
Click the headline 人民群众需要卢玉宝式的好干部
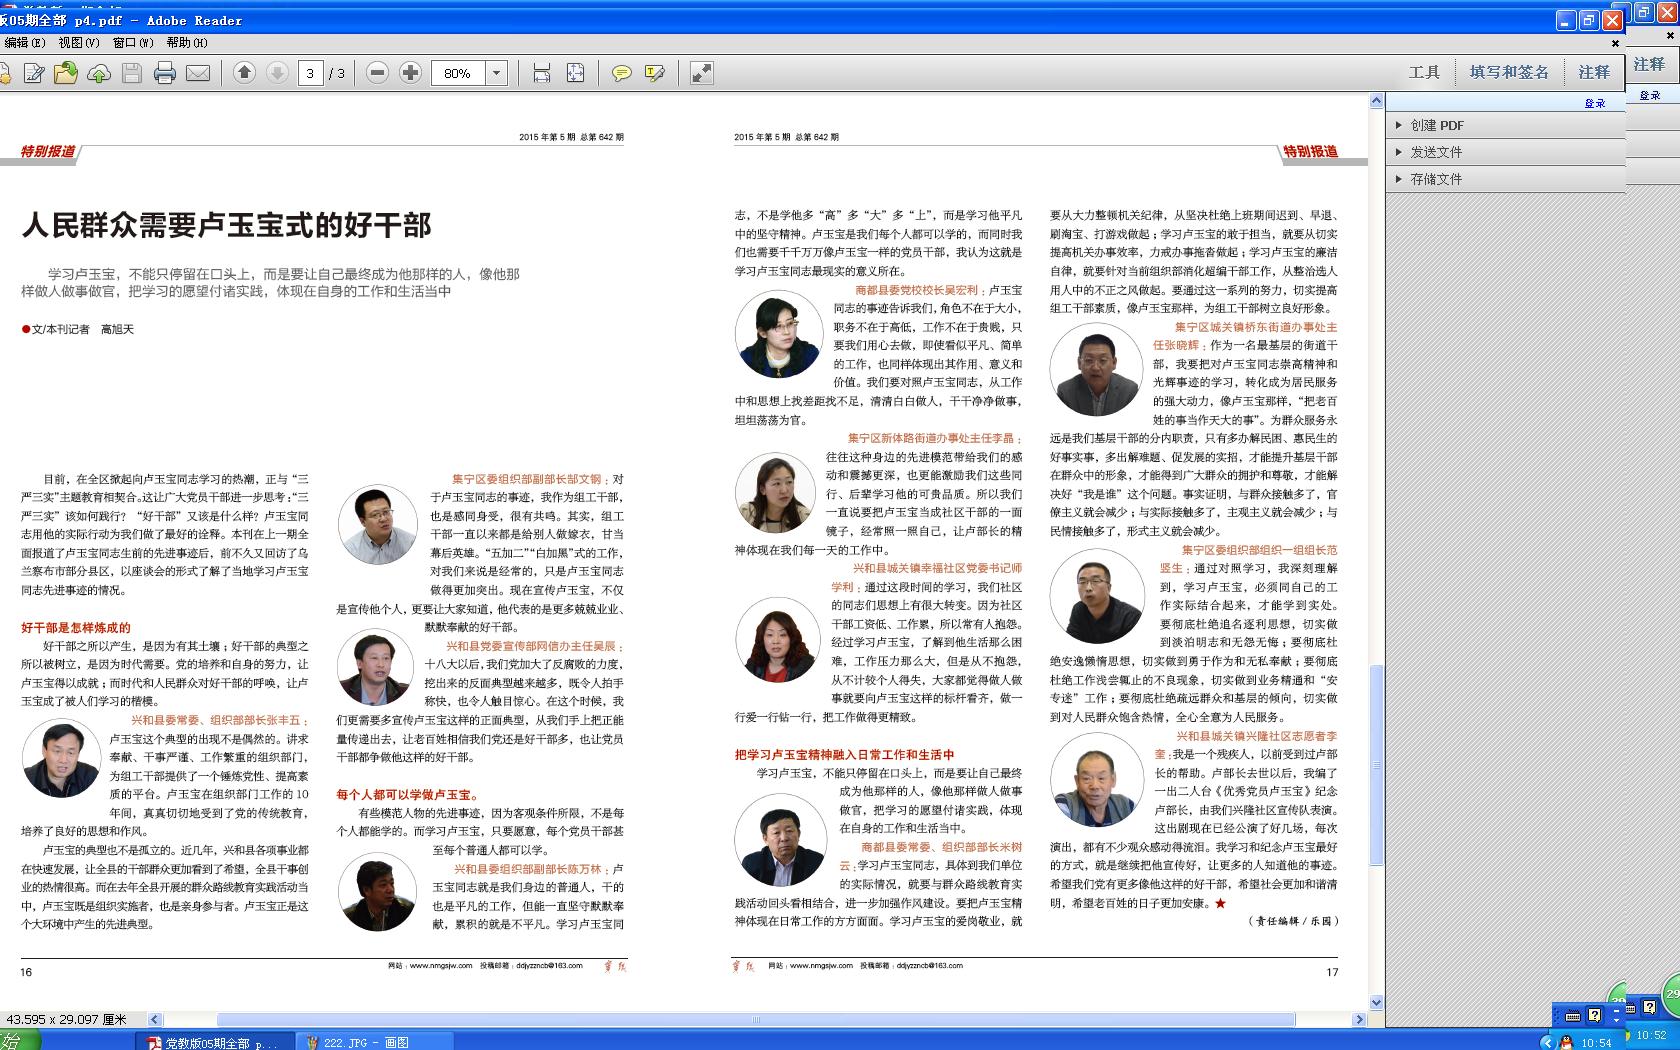(x=227, y=224)
